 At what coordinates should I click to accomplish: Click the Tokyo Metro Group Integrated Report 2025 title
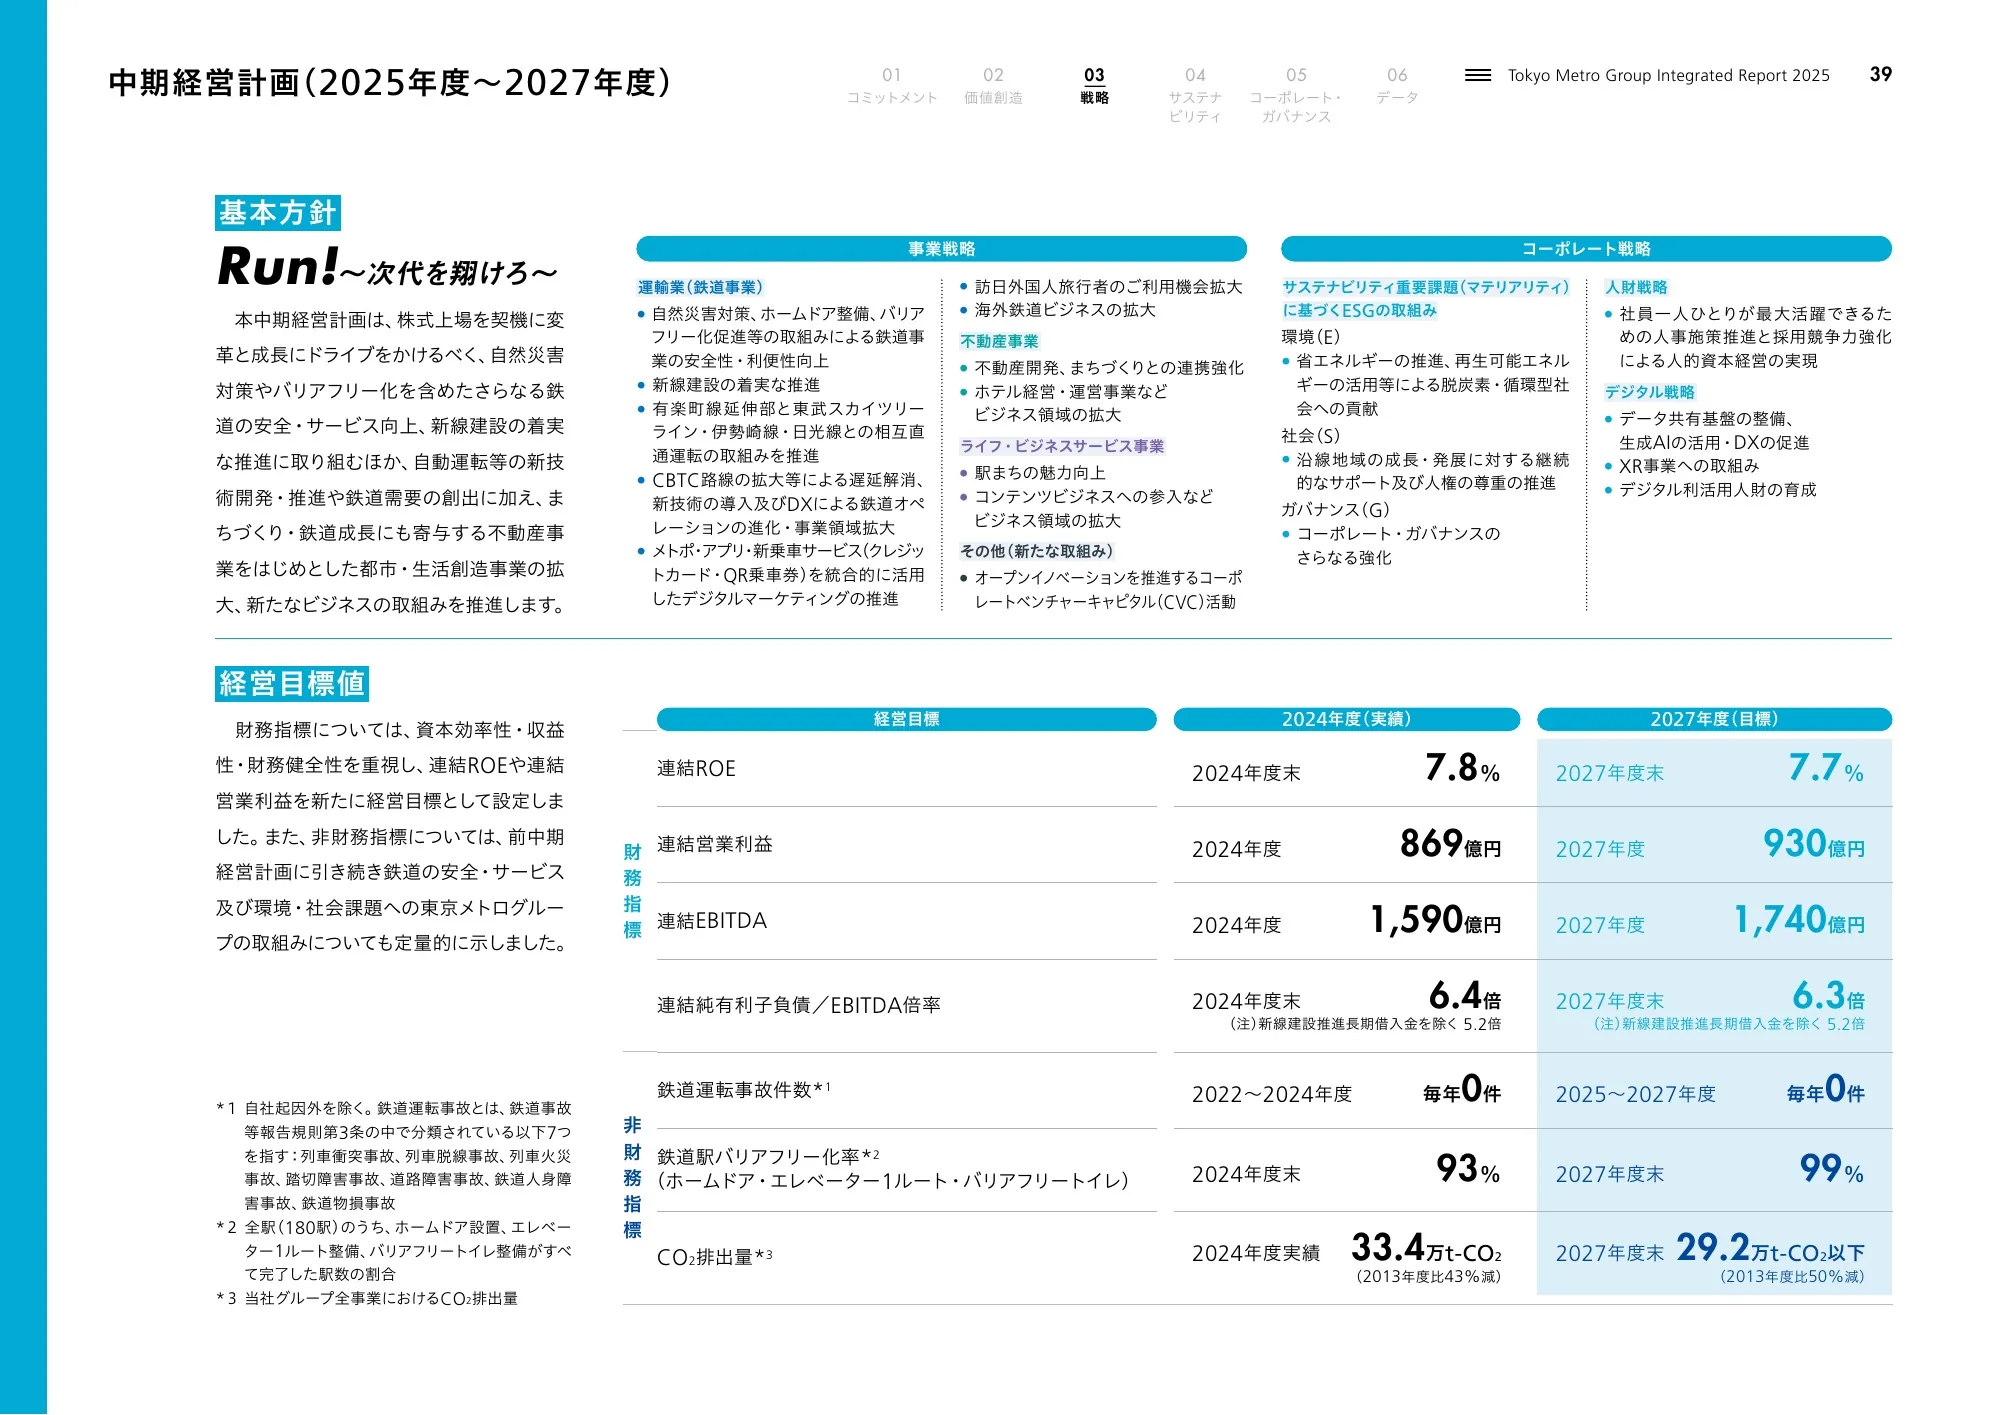(1668, 75)
